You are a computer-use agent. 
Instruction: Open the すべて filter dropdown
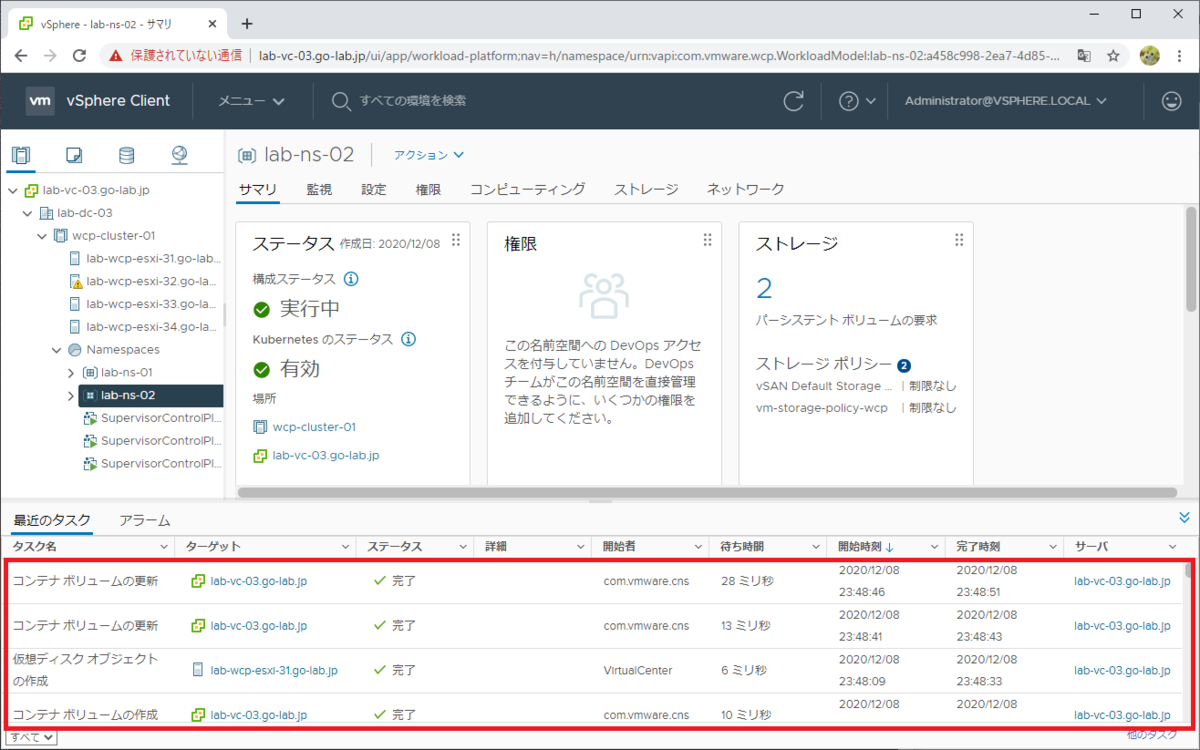coord(31,737)
